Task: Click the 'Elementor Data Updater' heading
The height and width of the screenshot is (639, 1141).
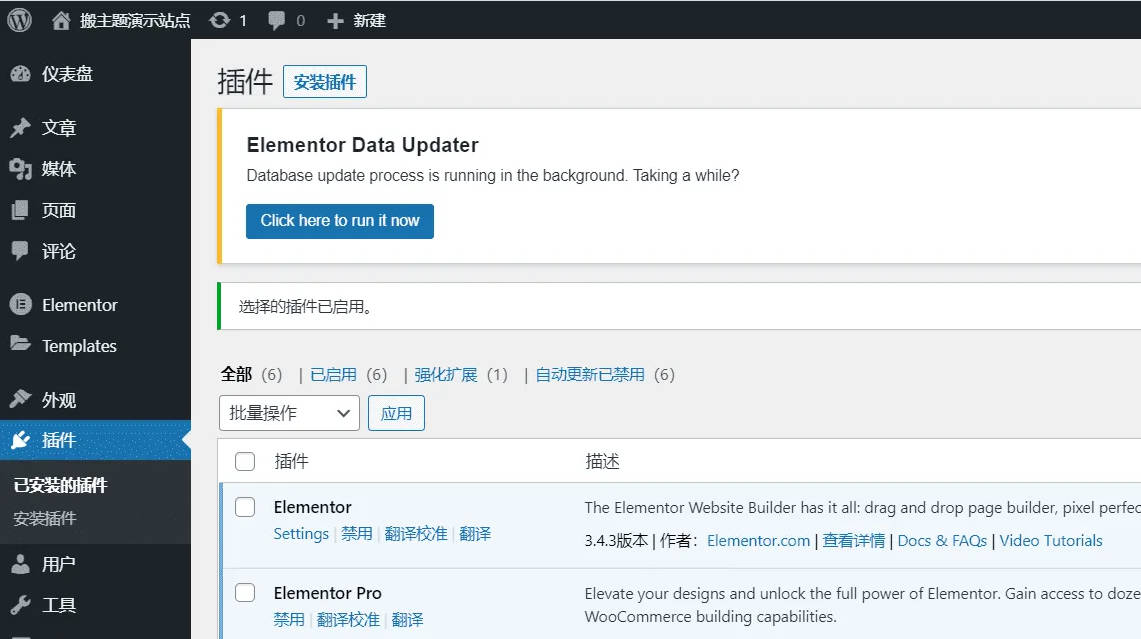Action: pyautogui.click(x=362, y=145)
